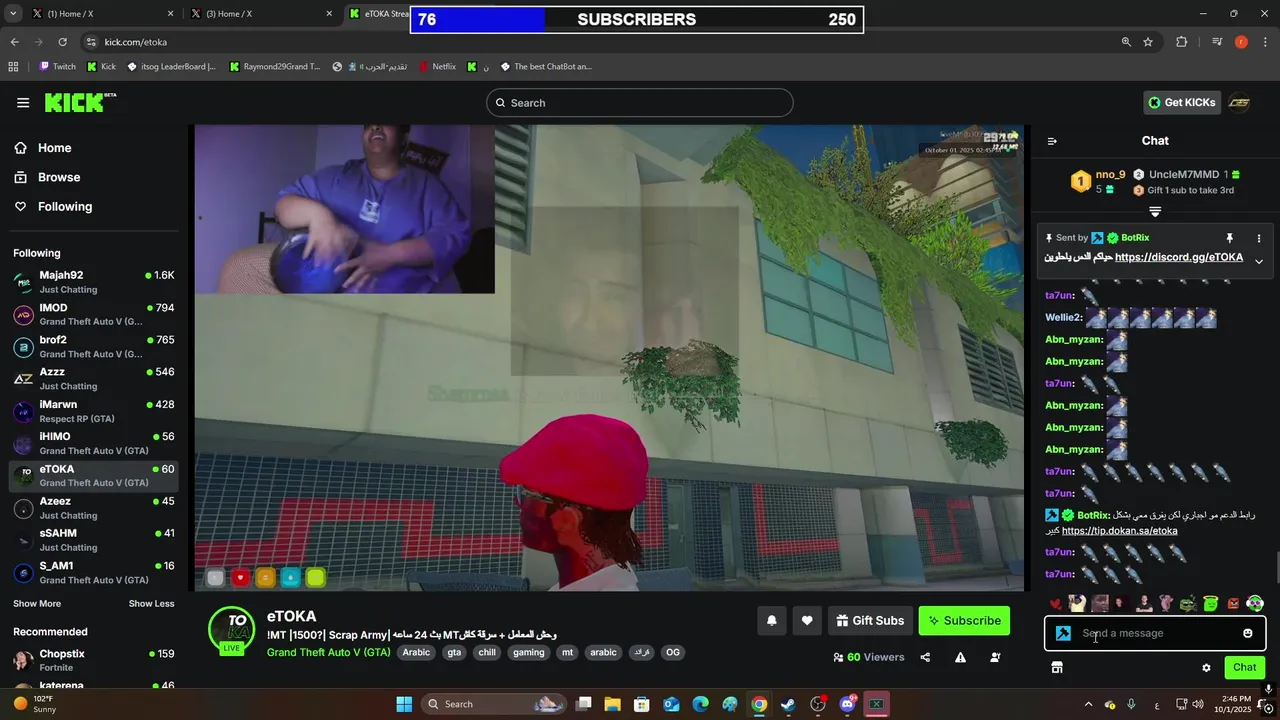The height and width of the screenshot is (720, 1280).
Task: Click eTOKA live avatar
Action: coord(231,630)
